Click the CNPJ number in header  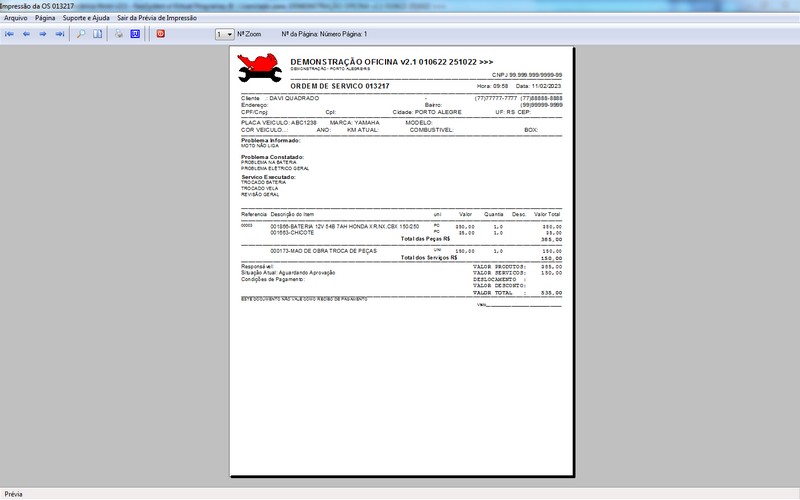(x=527, y=75)
